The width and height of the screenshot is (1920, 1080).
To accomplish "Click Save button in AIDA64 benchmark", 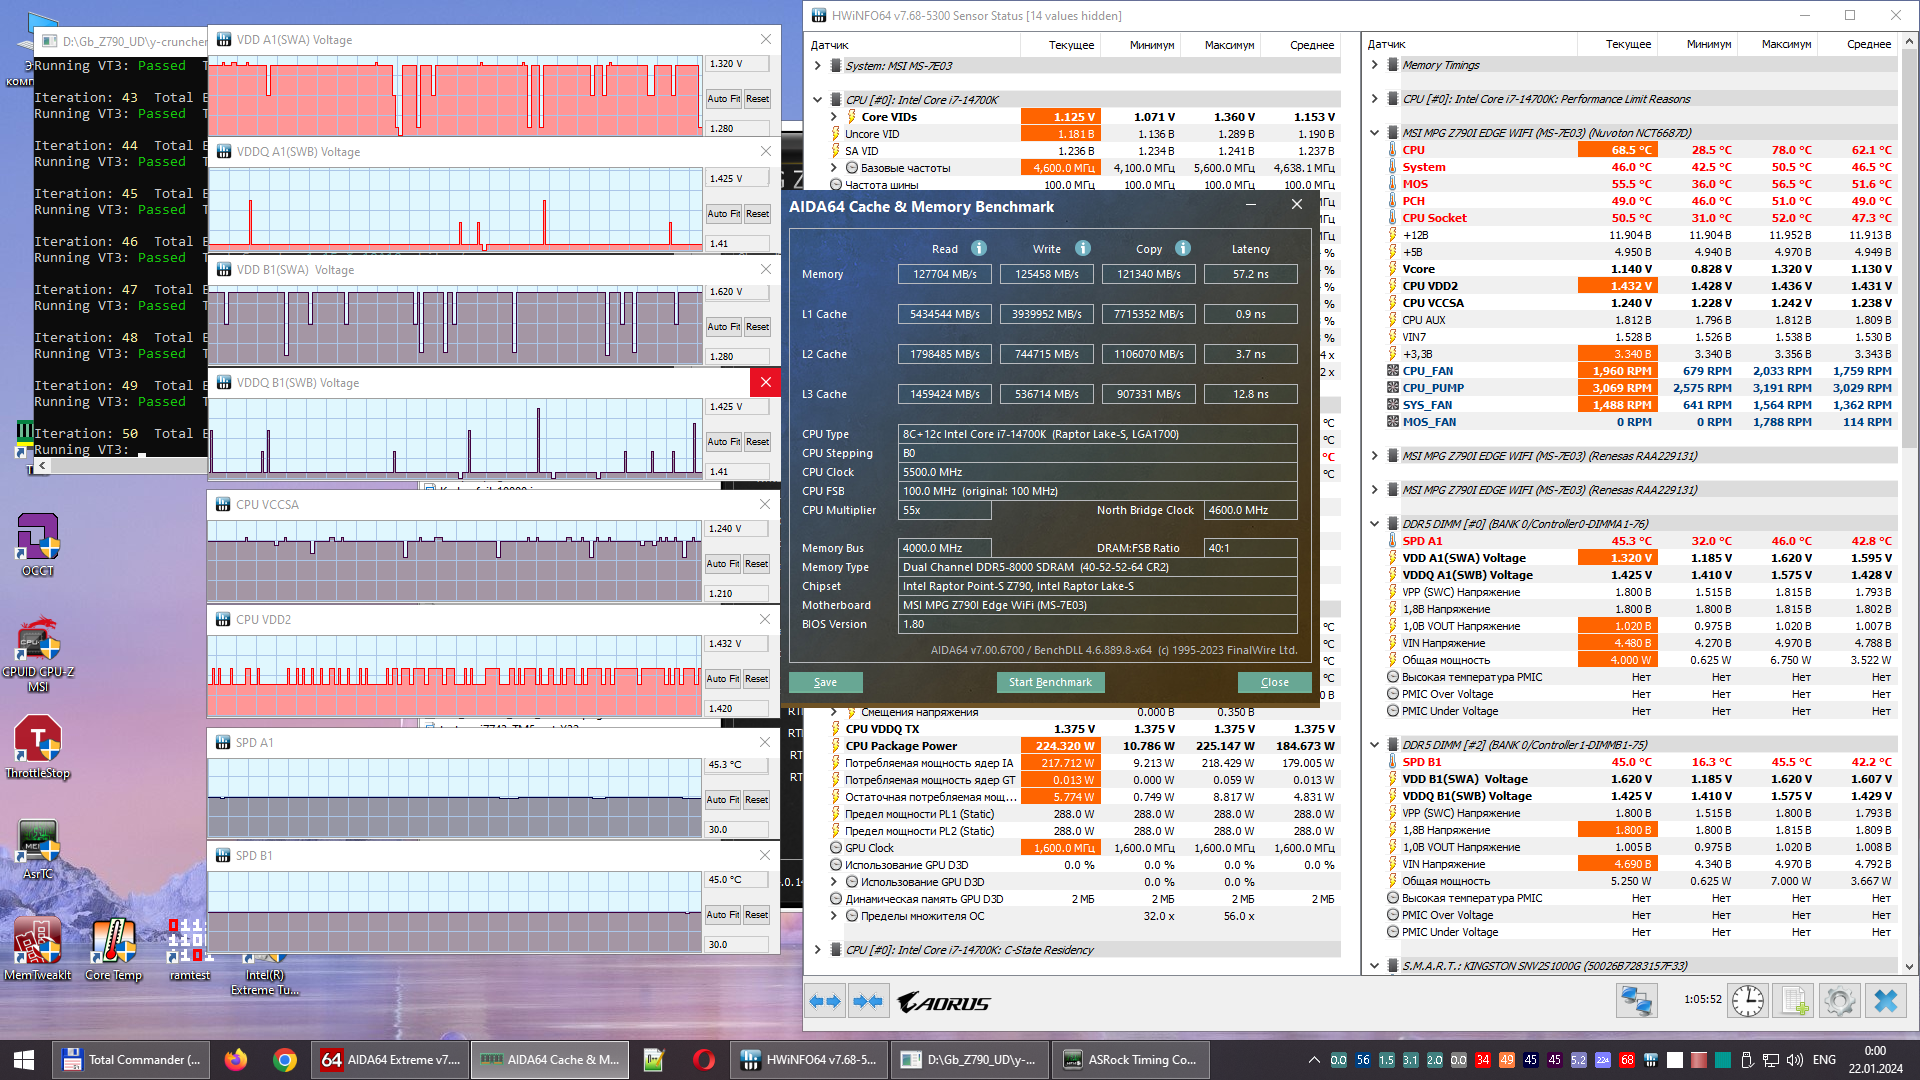I will point(825,682).
